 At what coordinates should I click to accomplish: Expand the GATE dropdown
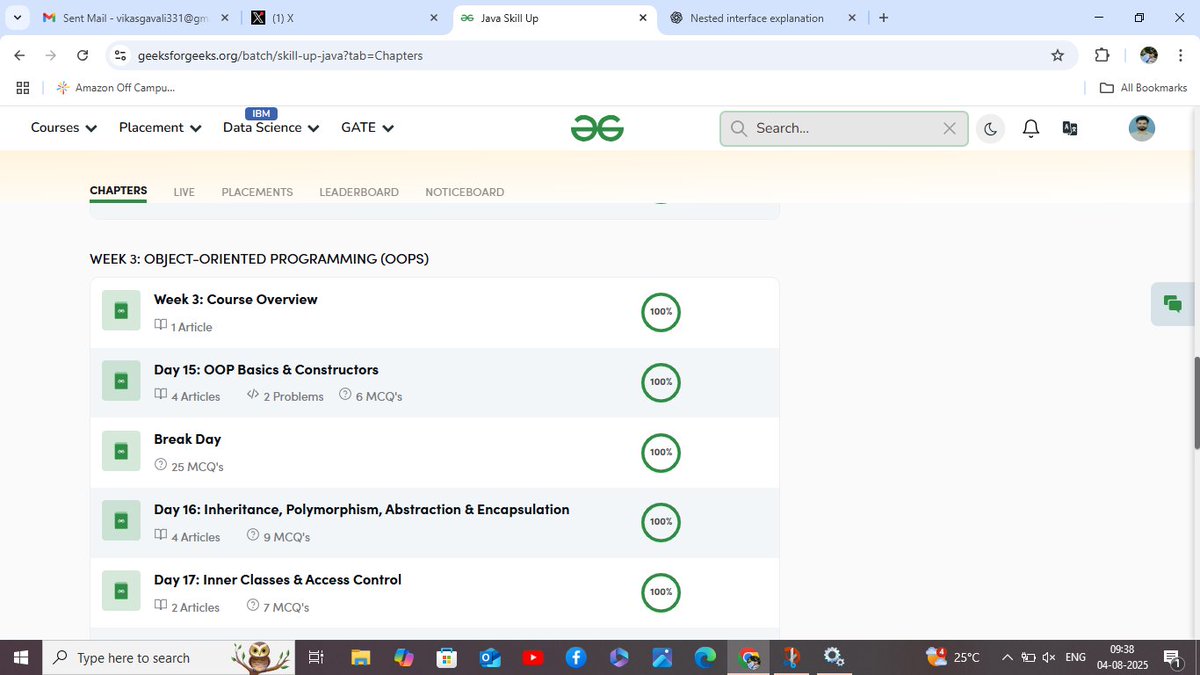pyautogui.click(x=368, y=128)
